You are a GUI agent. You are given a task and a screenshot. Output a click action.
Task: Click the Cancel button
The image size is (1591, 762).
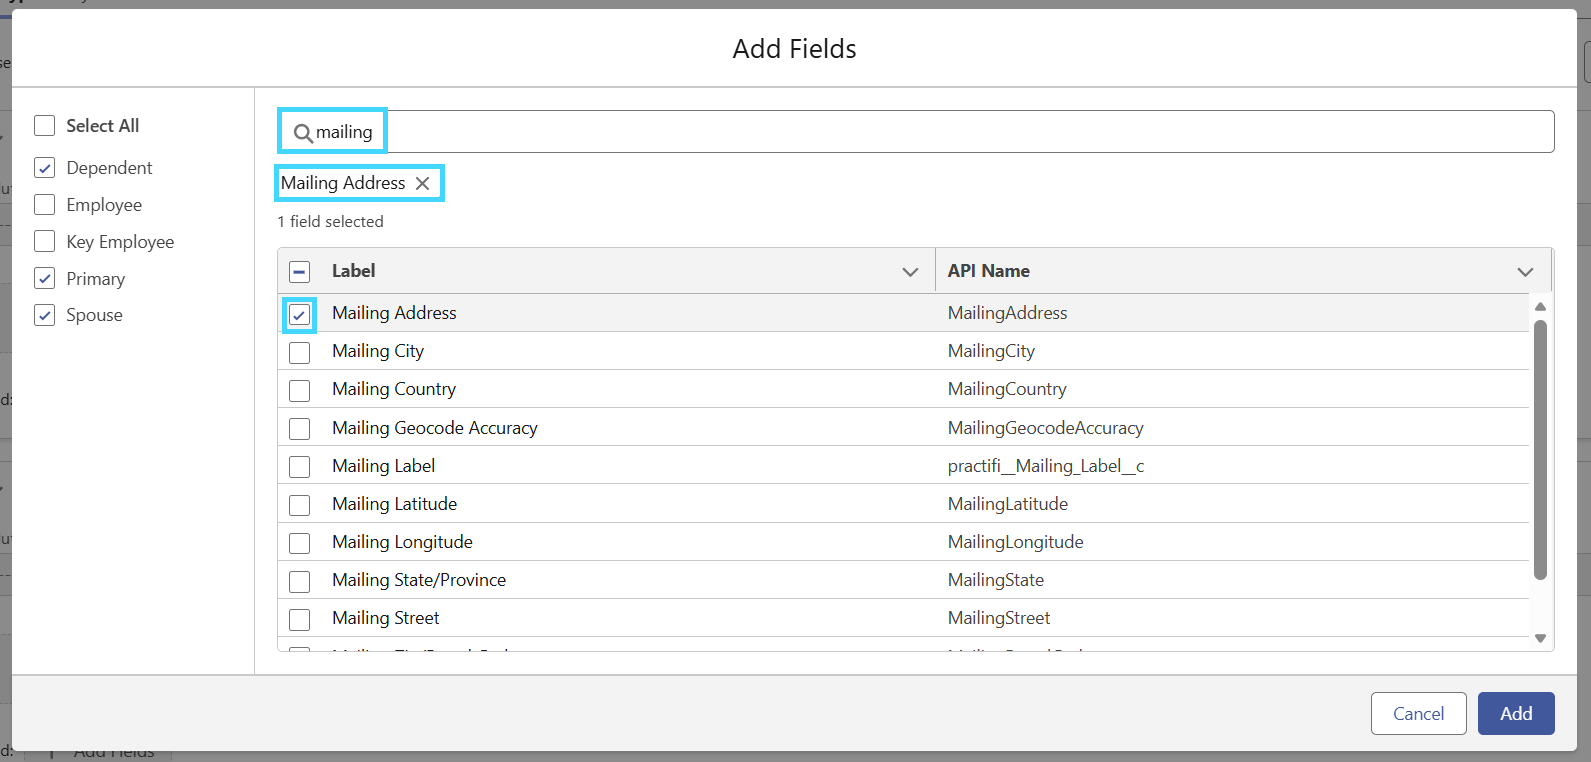[x=1418, y=713]
